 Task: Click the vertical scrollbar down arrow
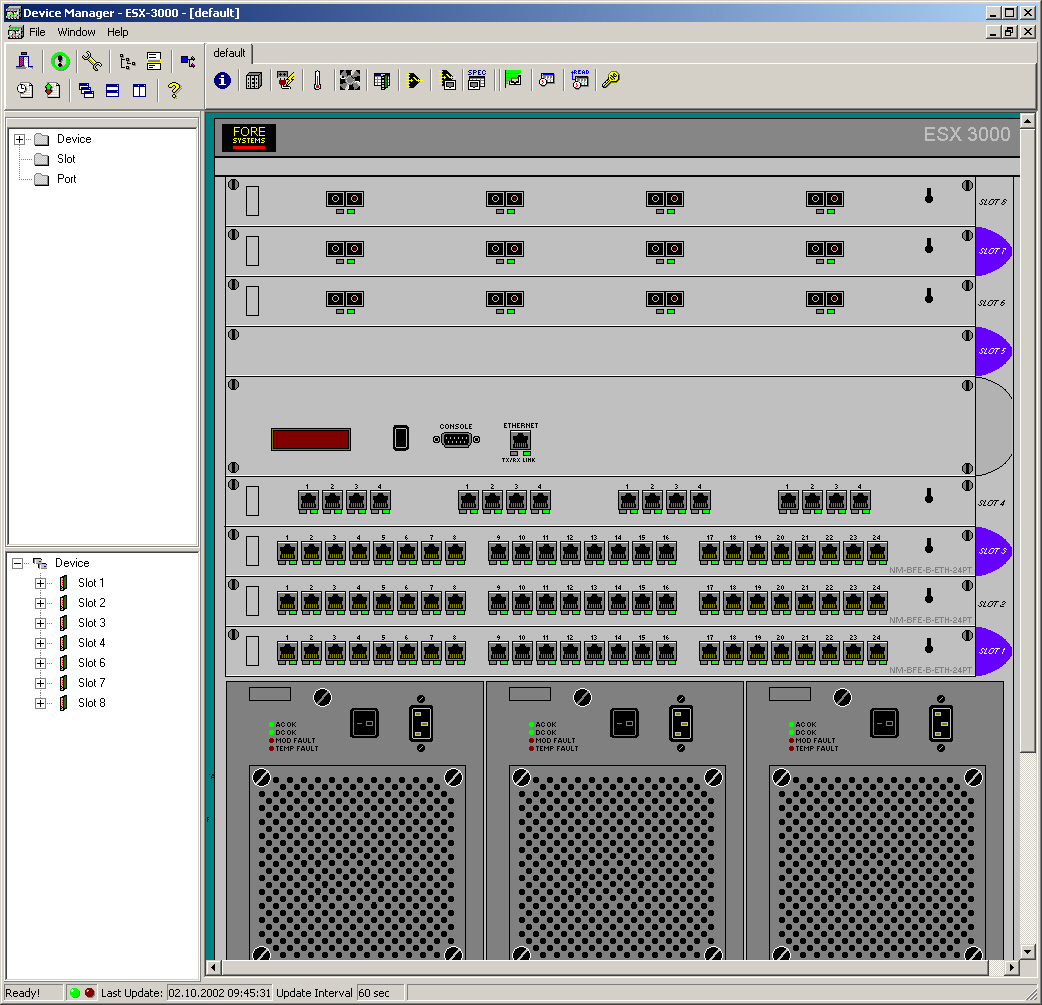pyautogui.click(x=1027, y=951)
